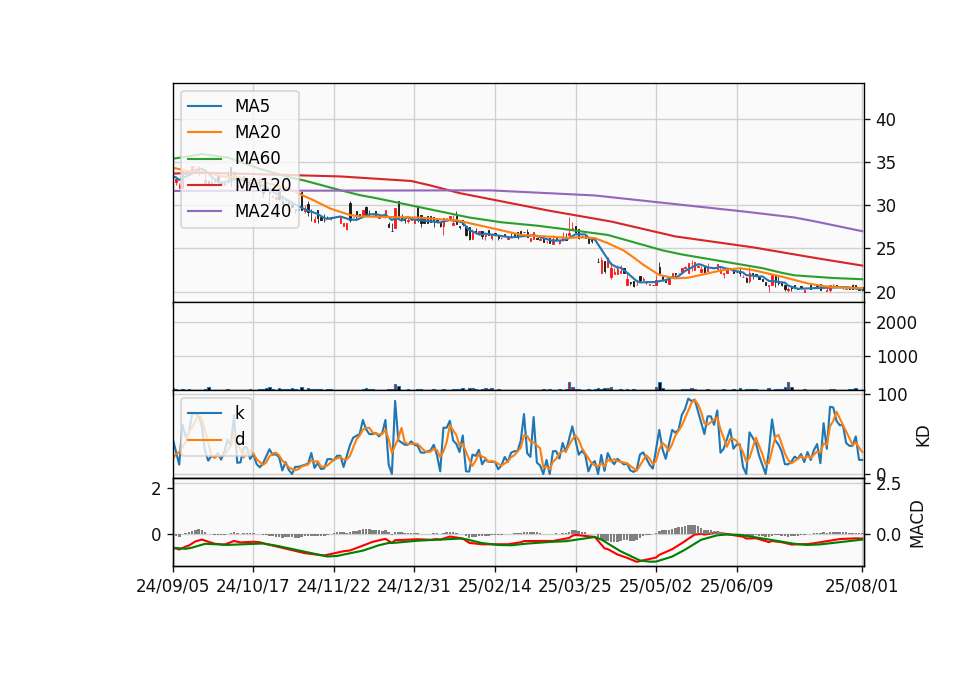Image resolution: width=960 pixels, height=690 pixels.
Task: Click the volume axis value 1000
Action: pyautogui.click(x=896, y=357)
